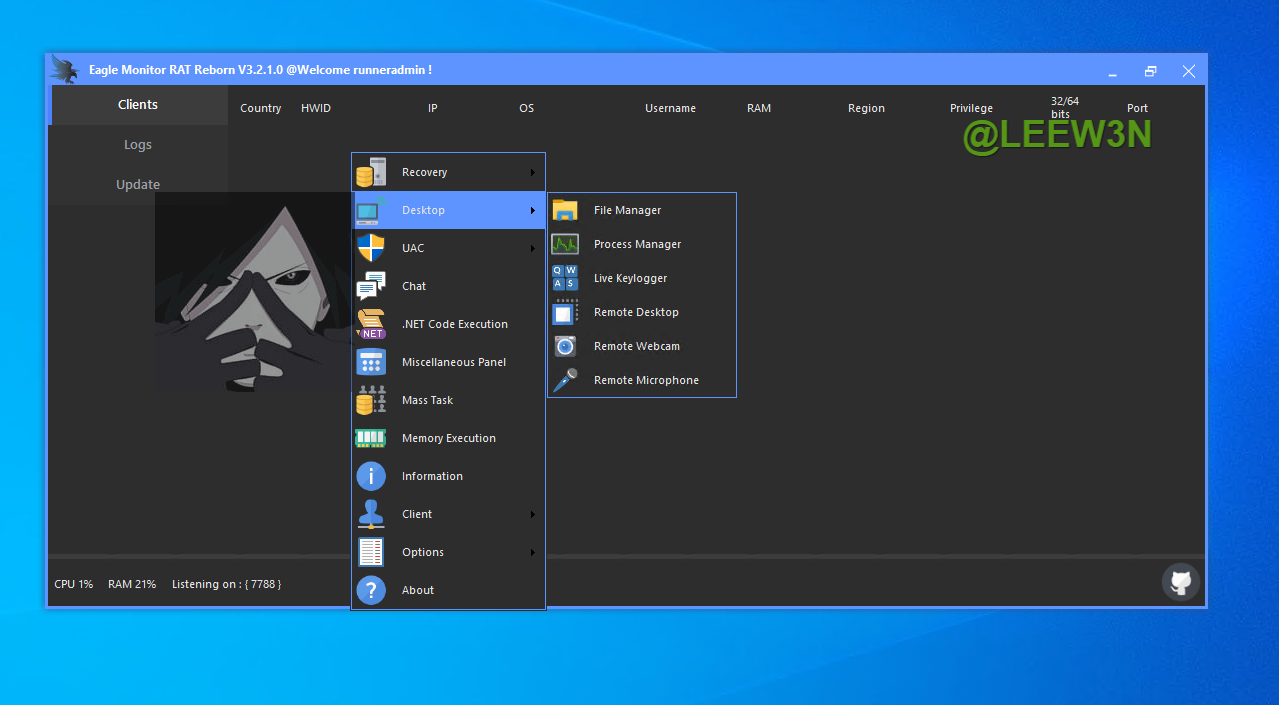Click the Process Manager graph icon
1279x705 pixels.
tap(565, 244)
